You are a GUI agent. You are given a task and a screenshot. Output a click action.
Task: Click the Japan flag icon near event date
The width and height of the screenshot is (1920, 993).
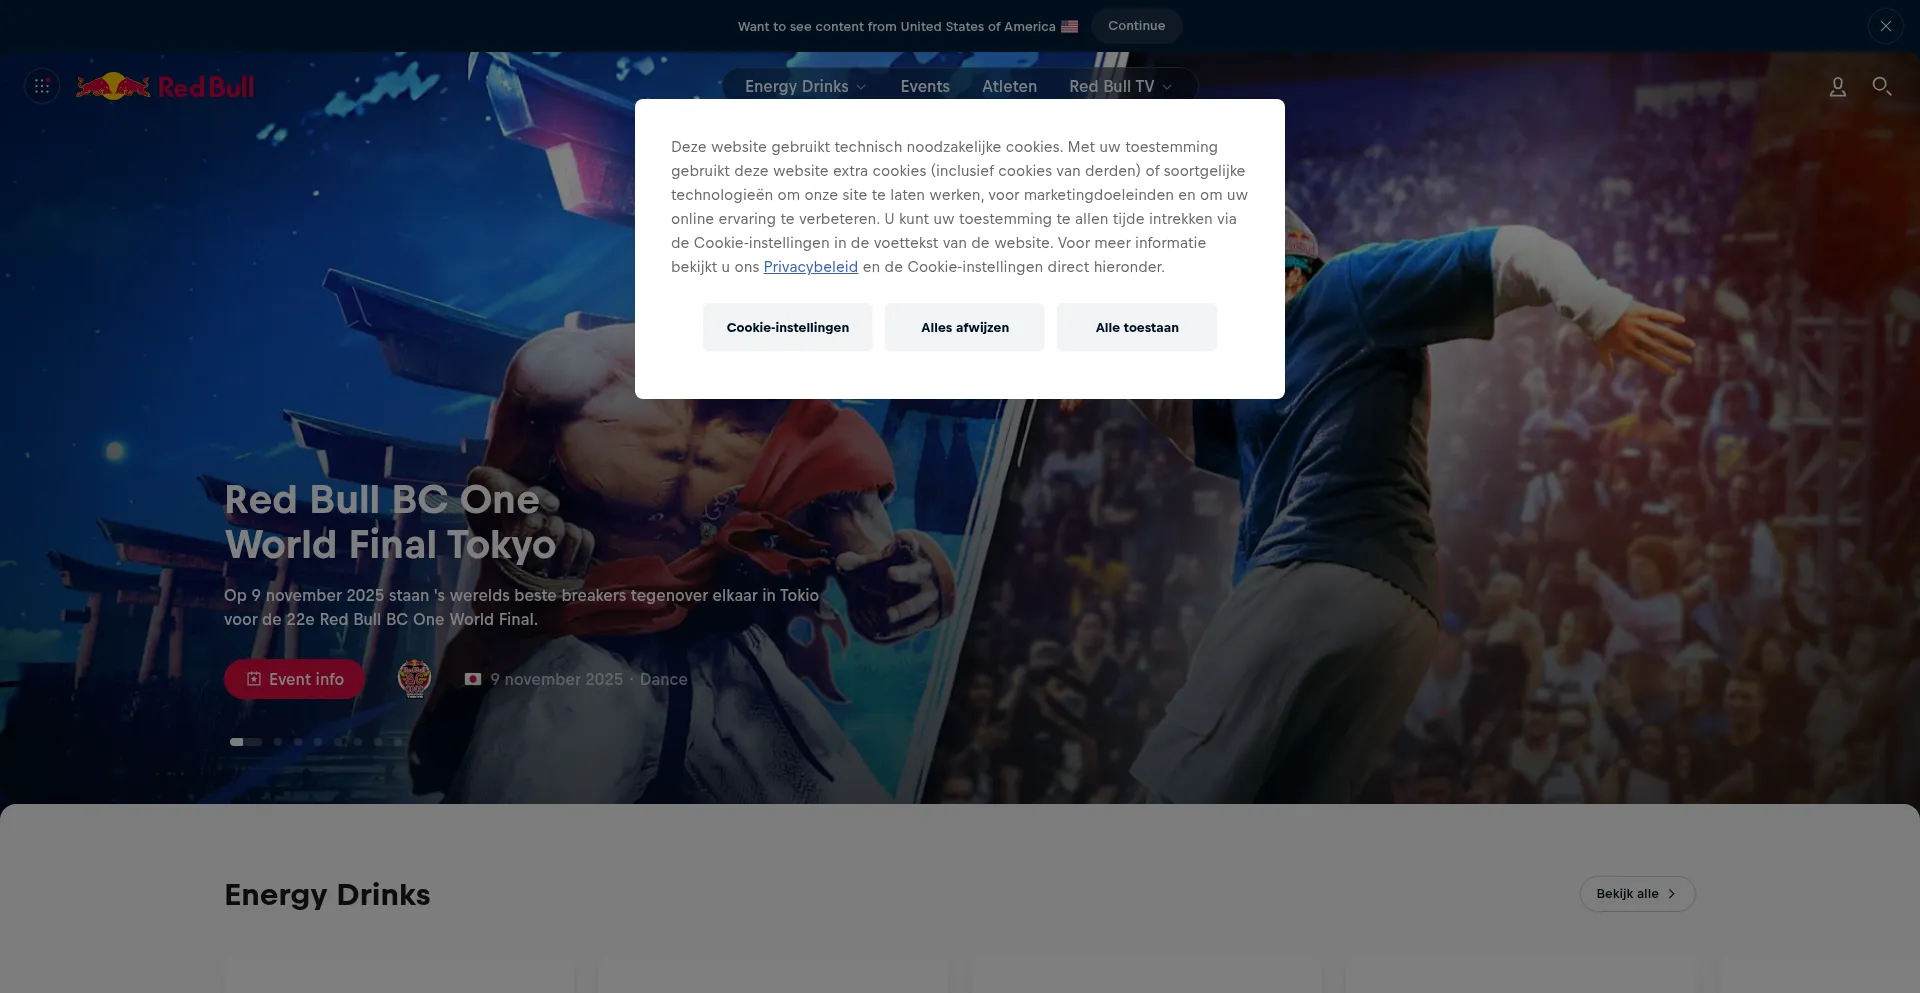click(473, 679)
